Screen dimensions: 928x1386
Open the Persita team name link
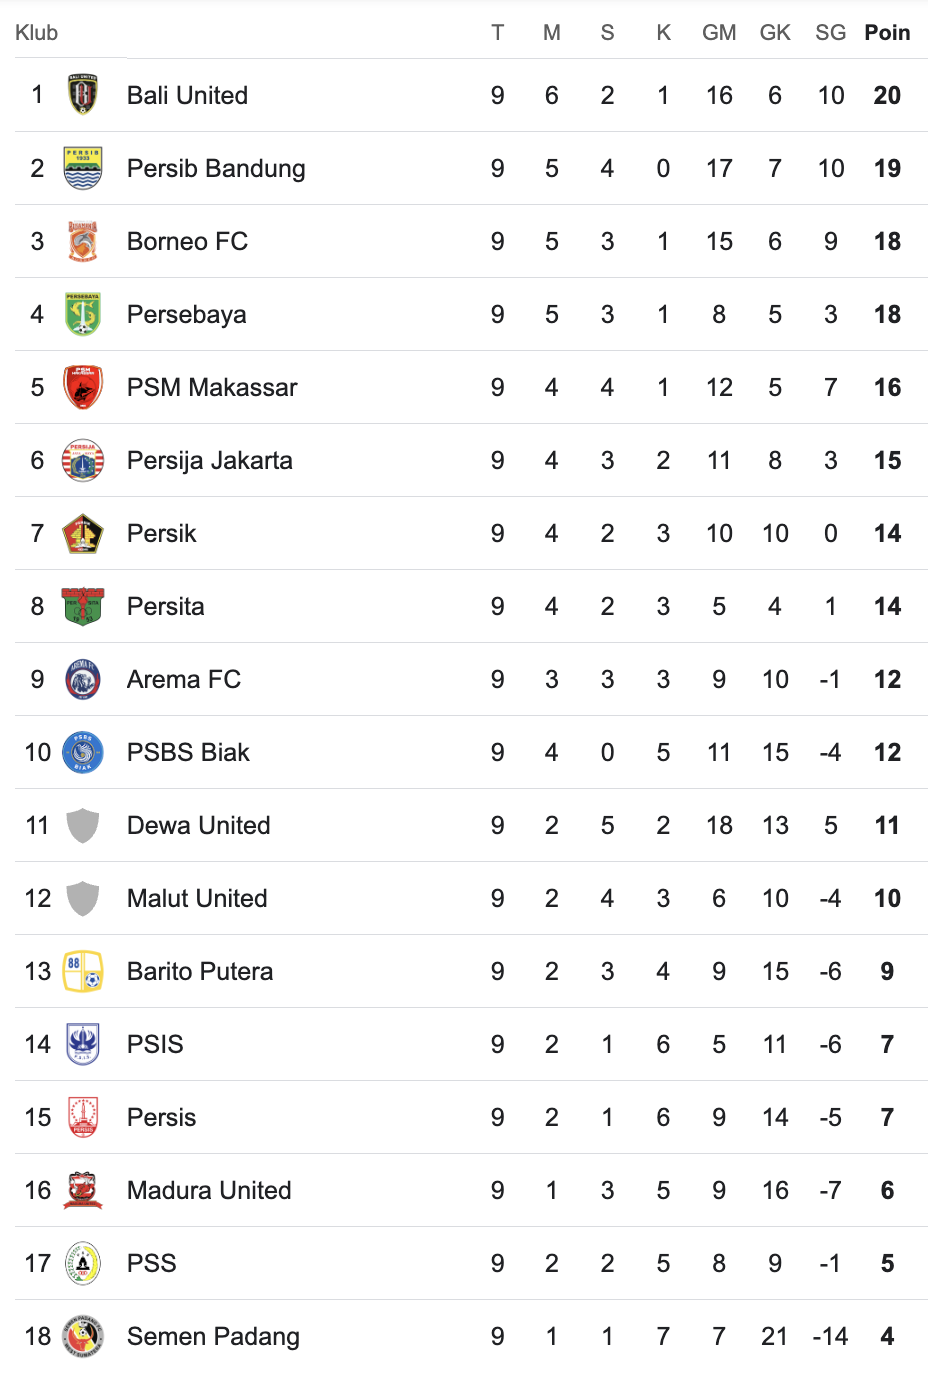click(166, 606)
